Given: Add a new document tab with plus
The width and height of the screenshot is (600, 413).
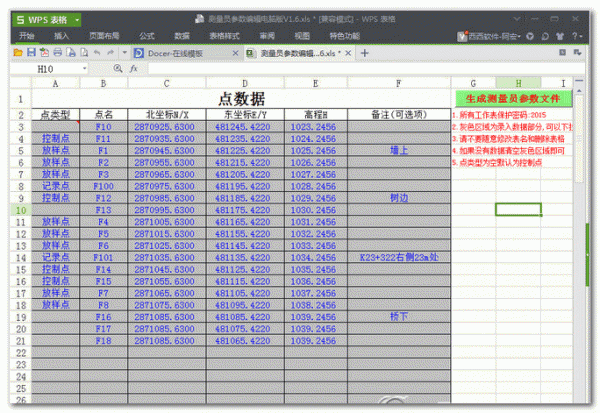Looking at the screenshot, I should click(365, 53).
